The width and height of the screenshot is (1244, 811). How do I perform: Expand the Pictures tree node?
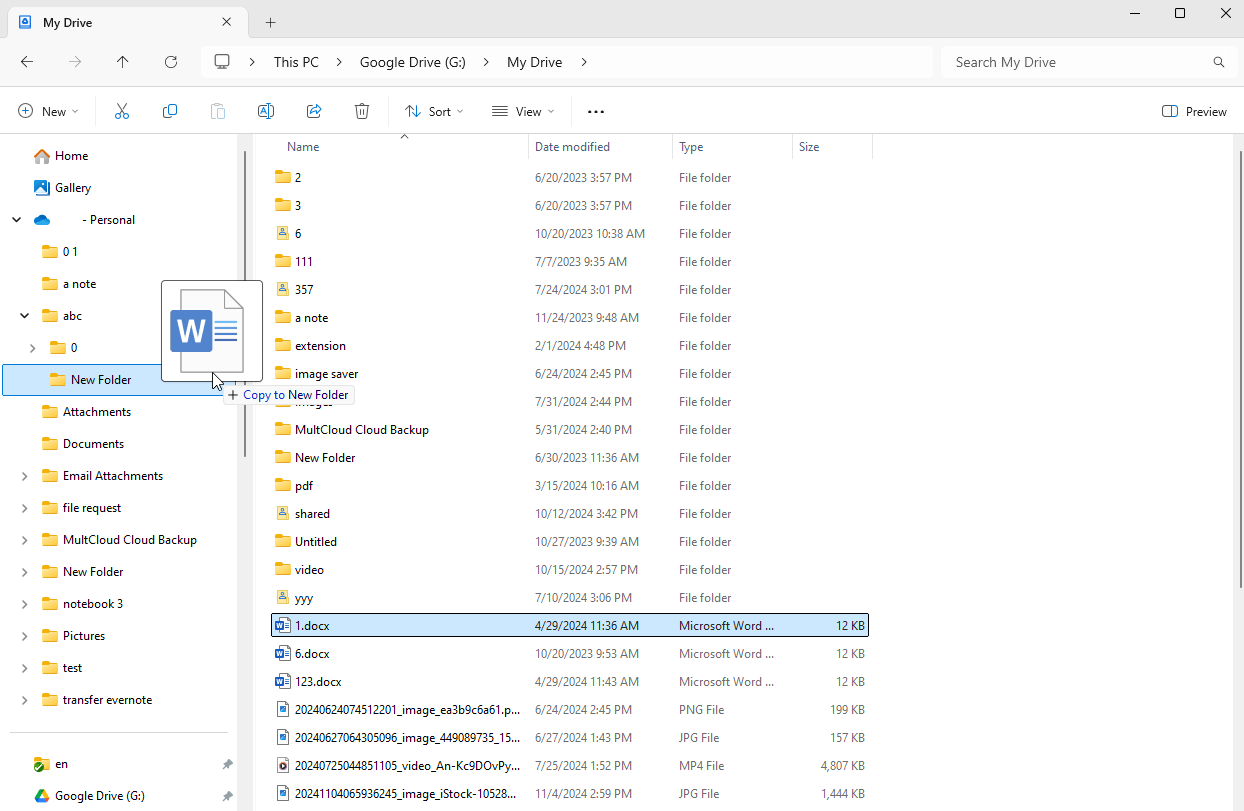(x=24, y=636)
